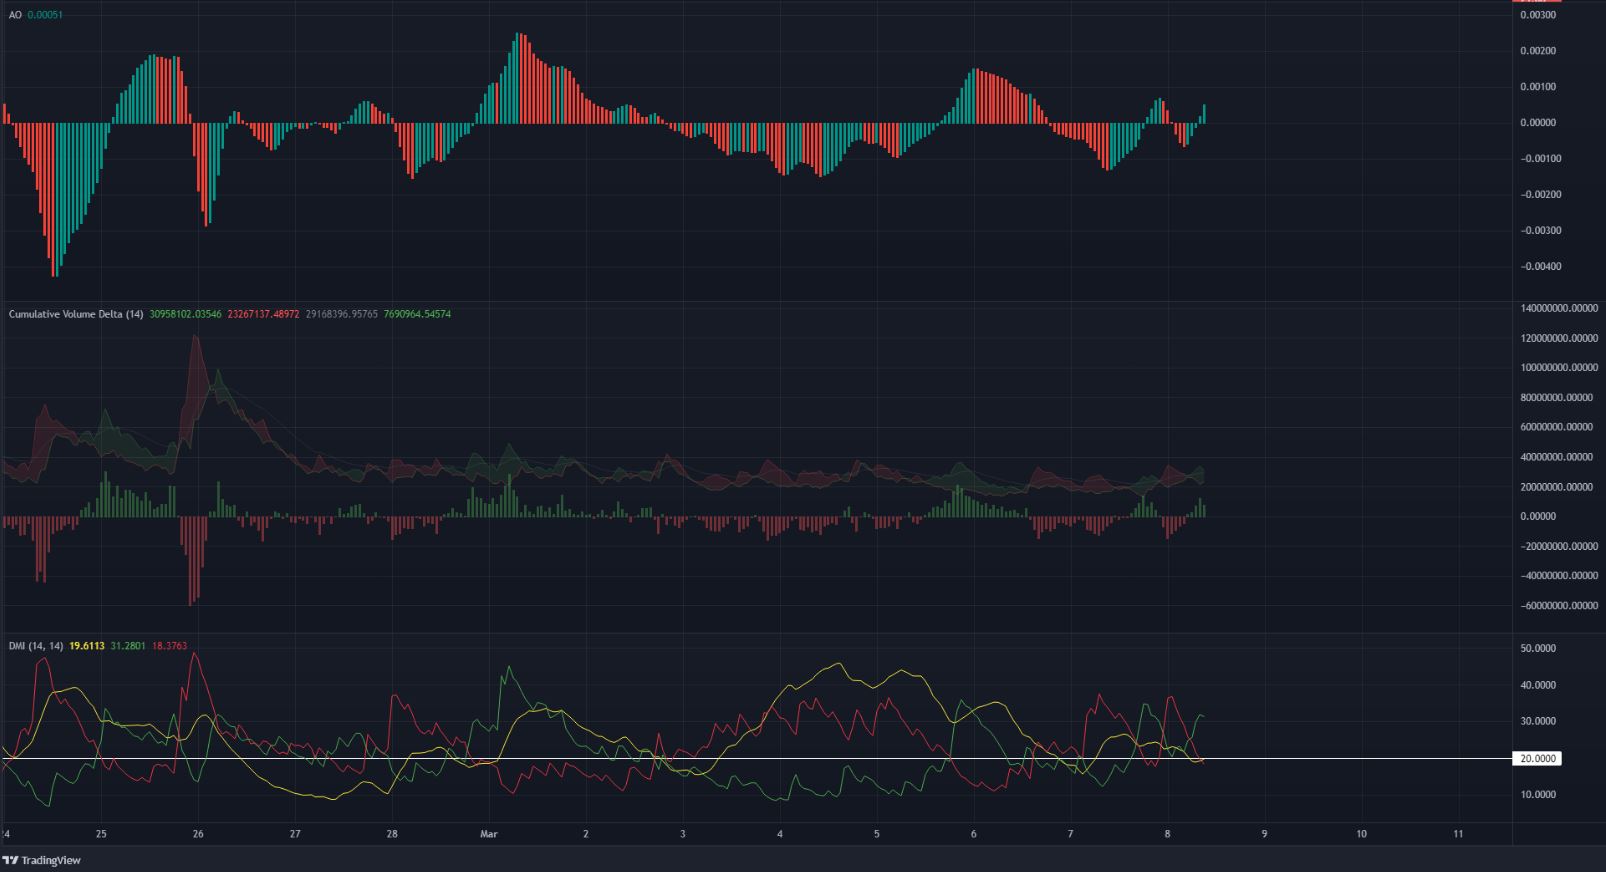1606x872 pixels.
Task: Click the 9 date label on time axis
Action: click(1265, 833)
